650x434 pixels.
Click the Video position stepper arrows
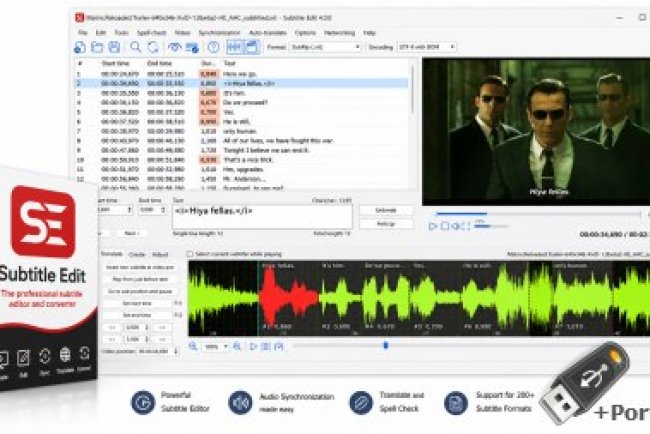point(176,351)
